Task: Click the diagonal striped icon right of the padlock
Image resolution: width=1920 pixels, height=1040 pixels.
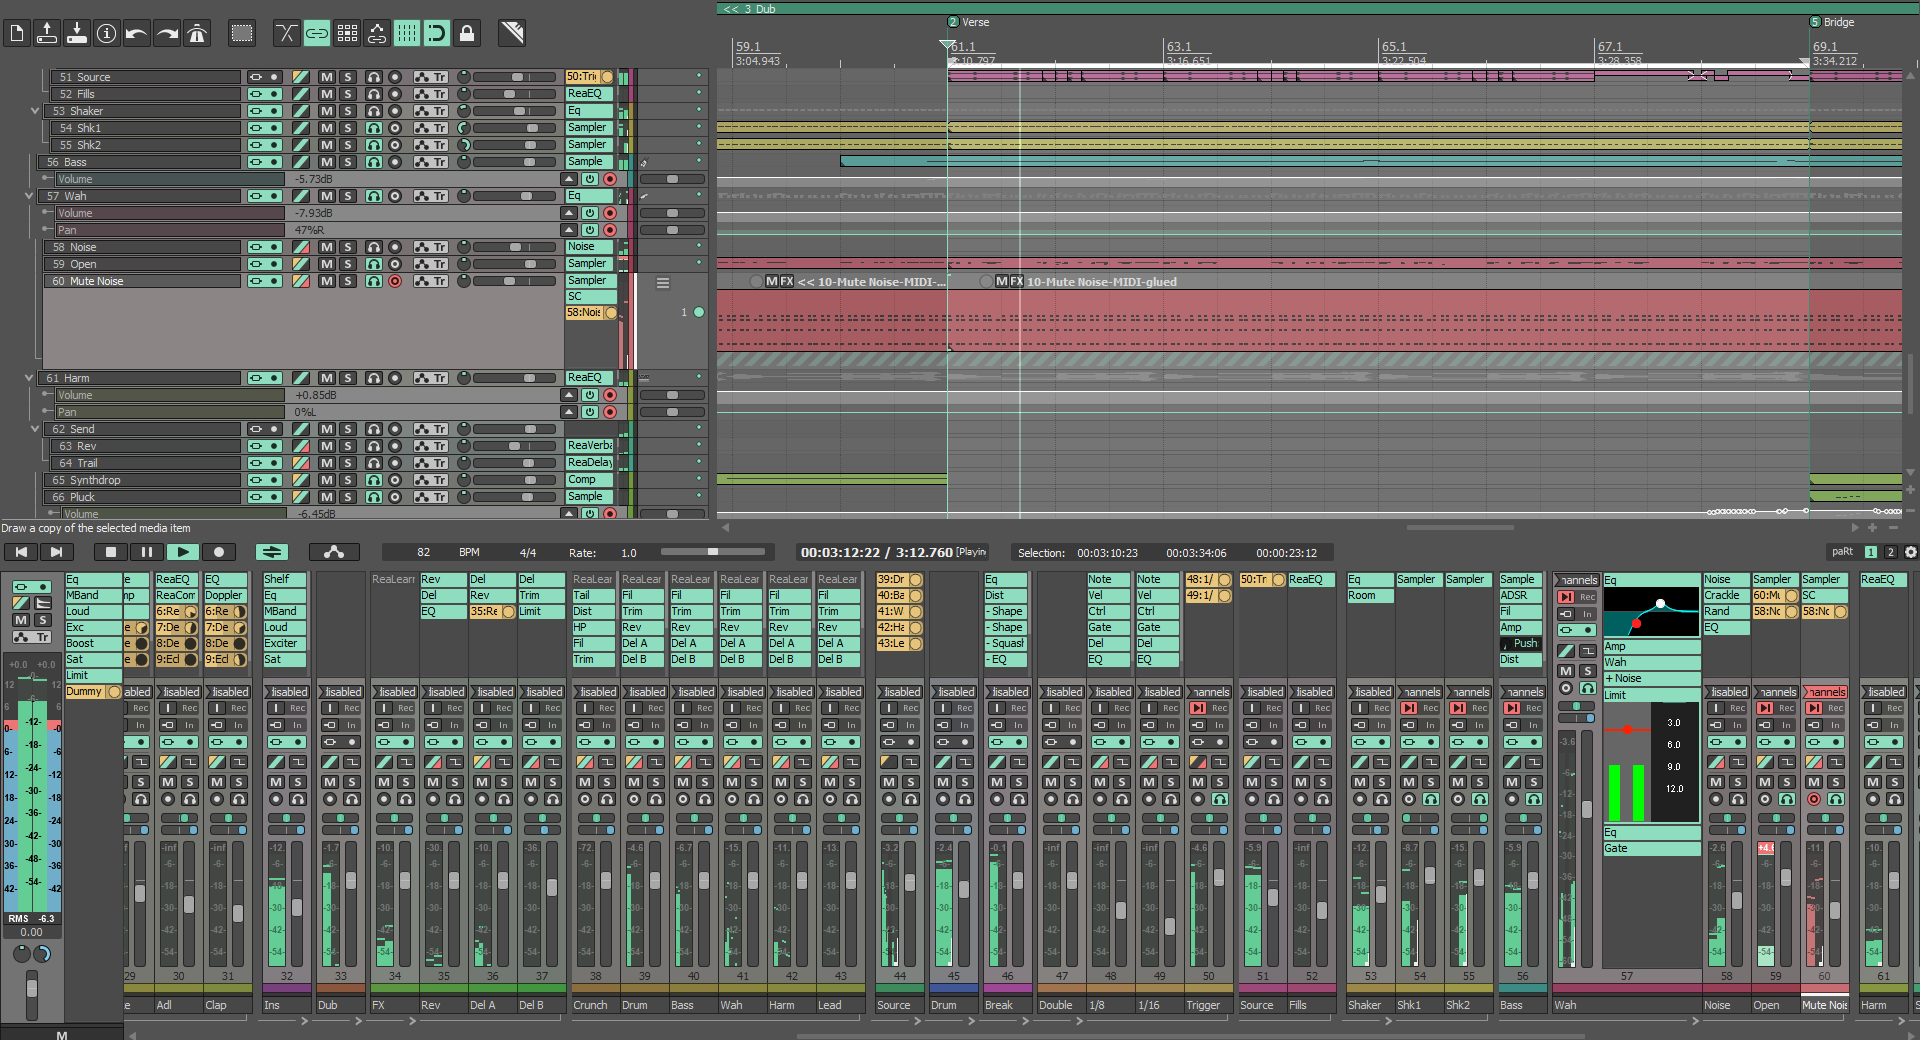Action: (512, 33)
